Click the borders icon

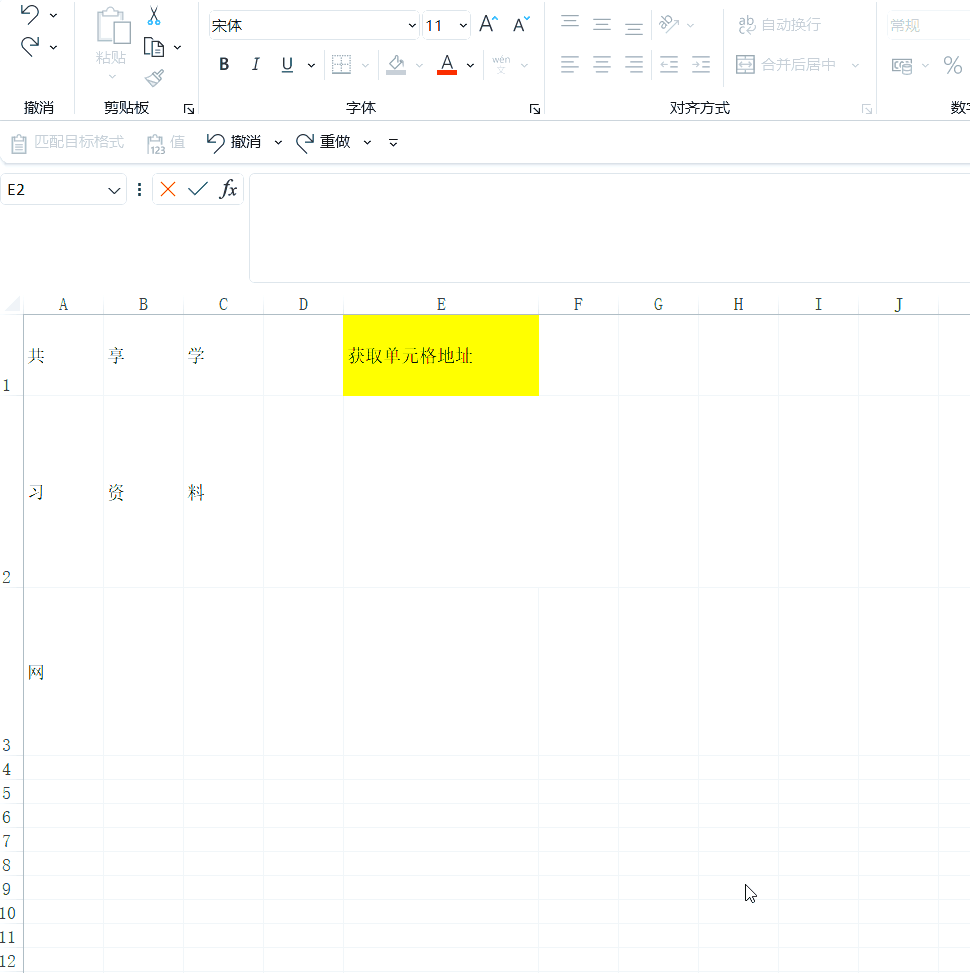tap(341, 65)
